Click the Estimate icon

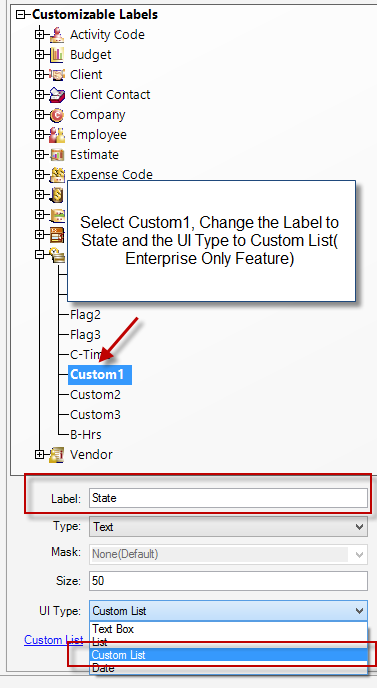57,154
